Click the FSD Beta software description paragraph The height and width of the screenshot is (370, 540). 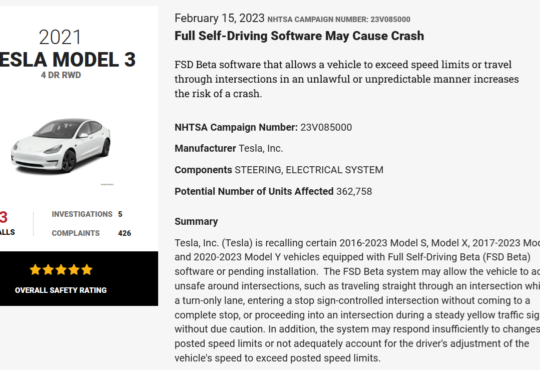coord(346,79)
